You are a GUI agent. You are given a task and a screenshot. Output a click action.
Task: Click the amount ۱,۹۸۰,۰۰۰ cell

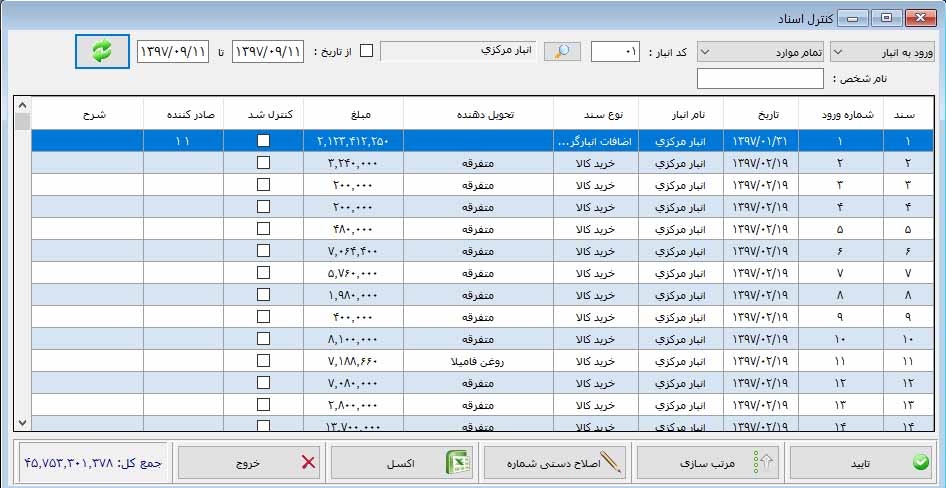[353, 295]
